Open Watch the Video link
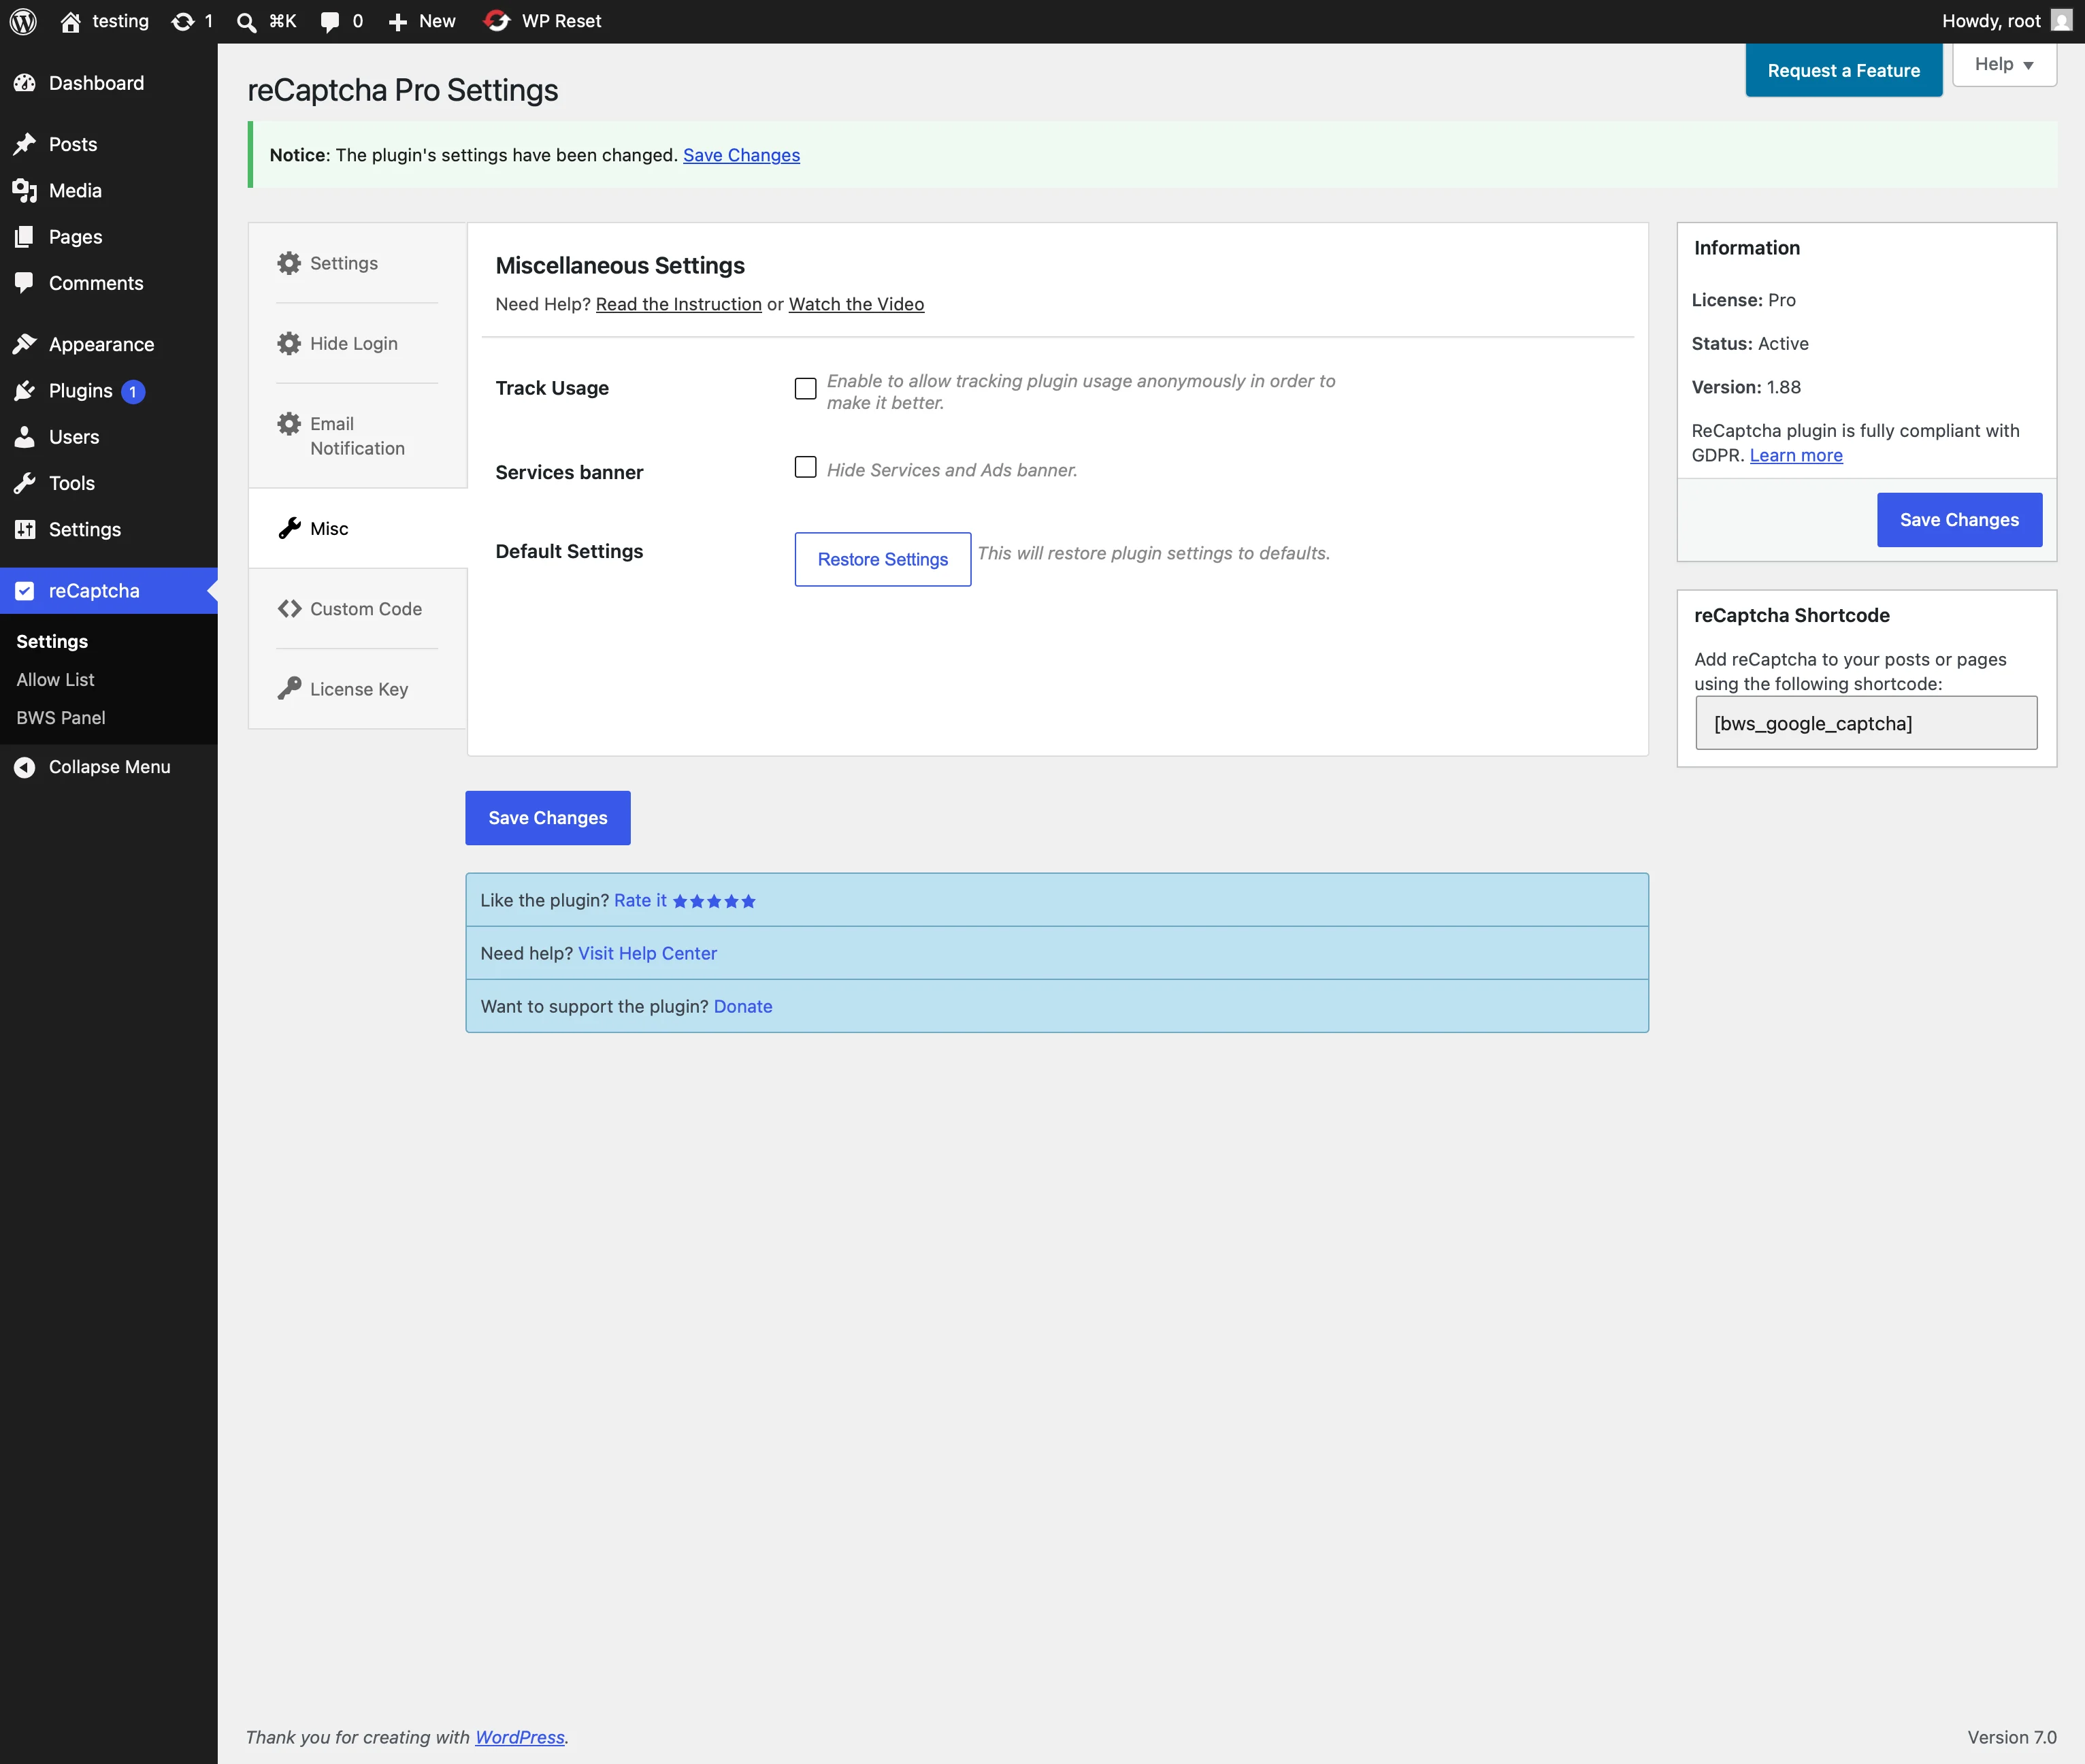The height and width of the screenshot is (1764, 2085). [856, 304]
